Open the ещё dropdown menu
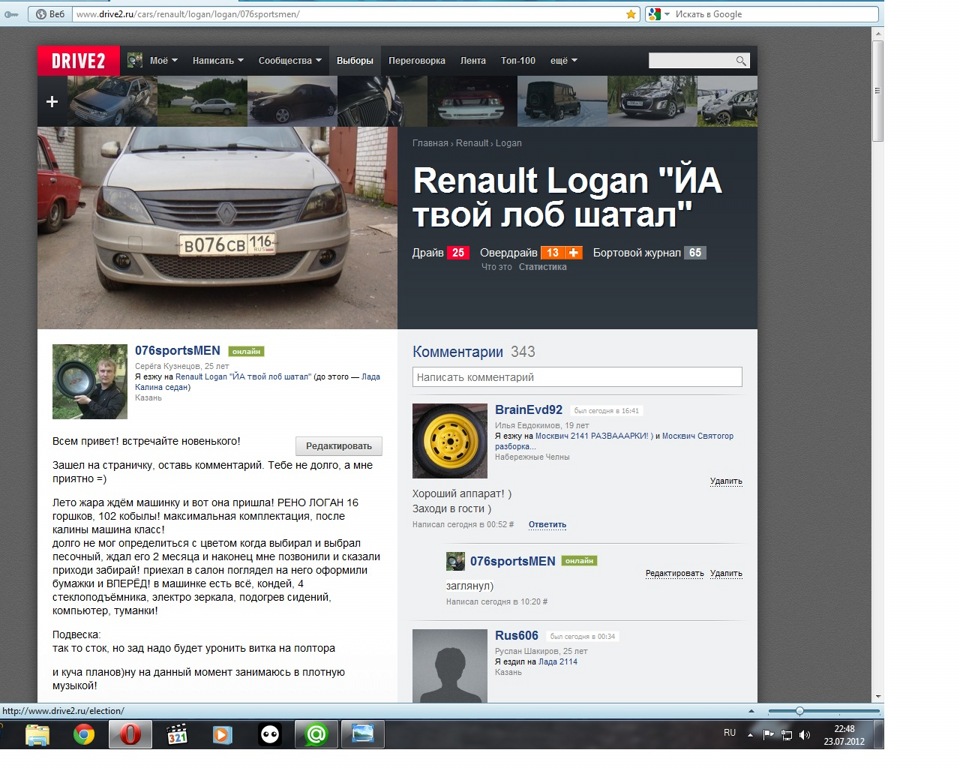The height and width of the screenshot is (768, 960). [x=563, y=61]
